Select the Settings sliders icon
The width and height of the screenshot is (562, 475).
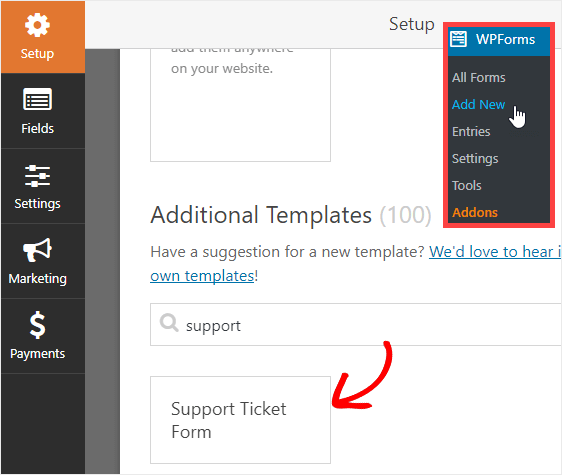pos(37,176)
